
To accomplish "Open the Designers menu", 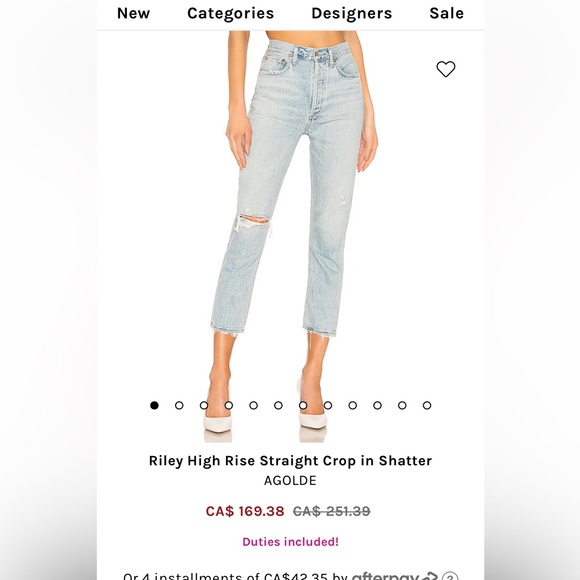I will (352, 13).
